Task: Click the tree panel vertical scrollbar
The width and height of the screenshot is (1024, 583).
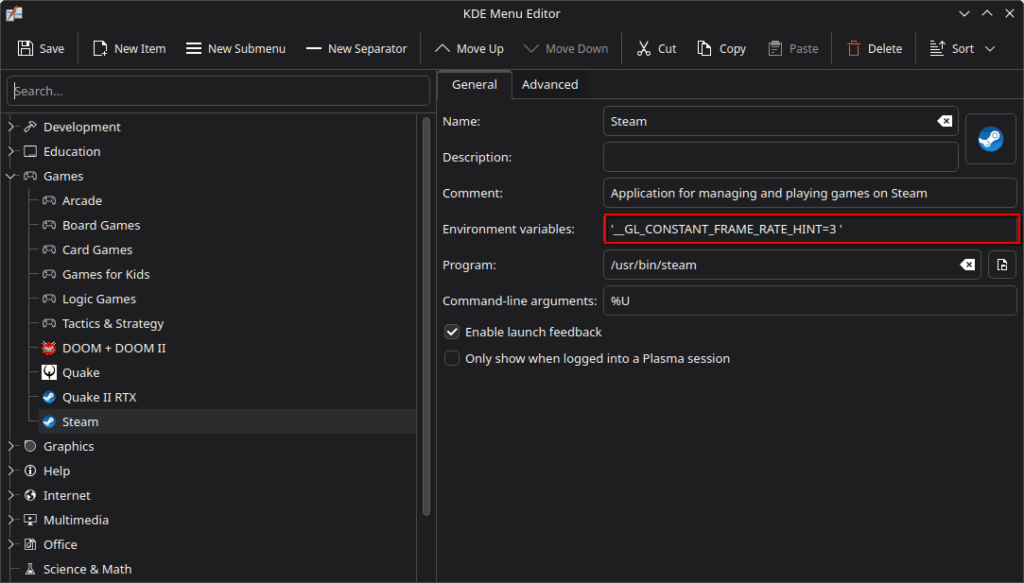Action: pos(426,317)
